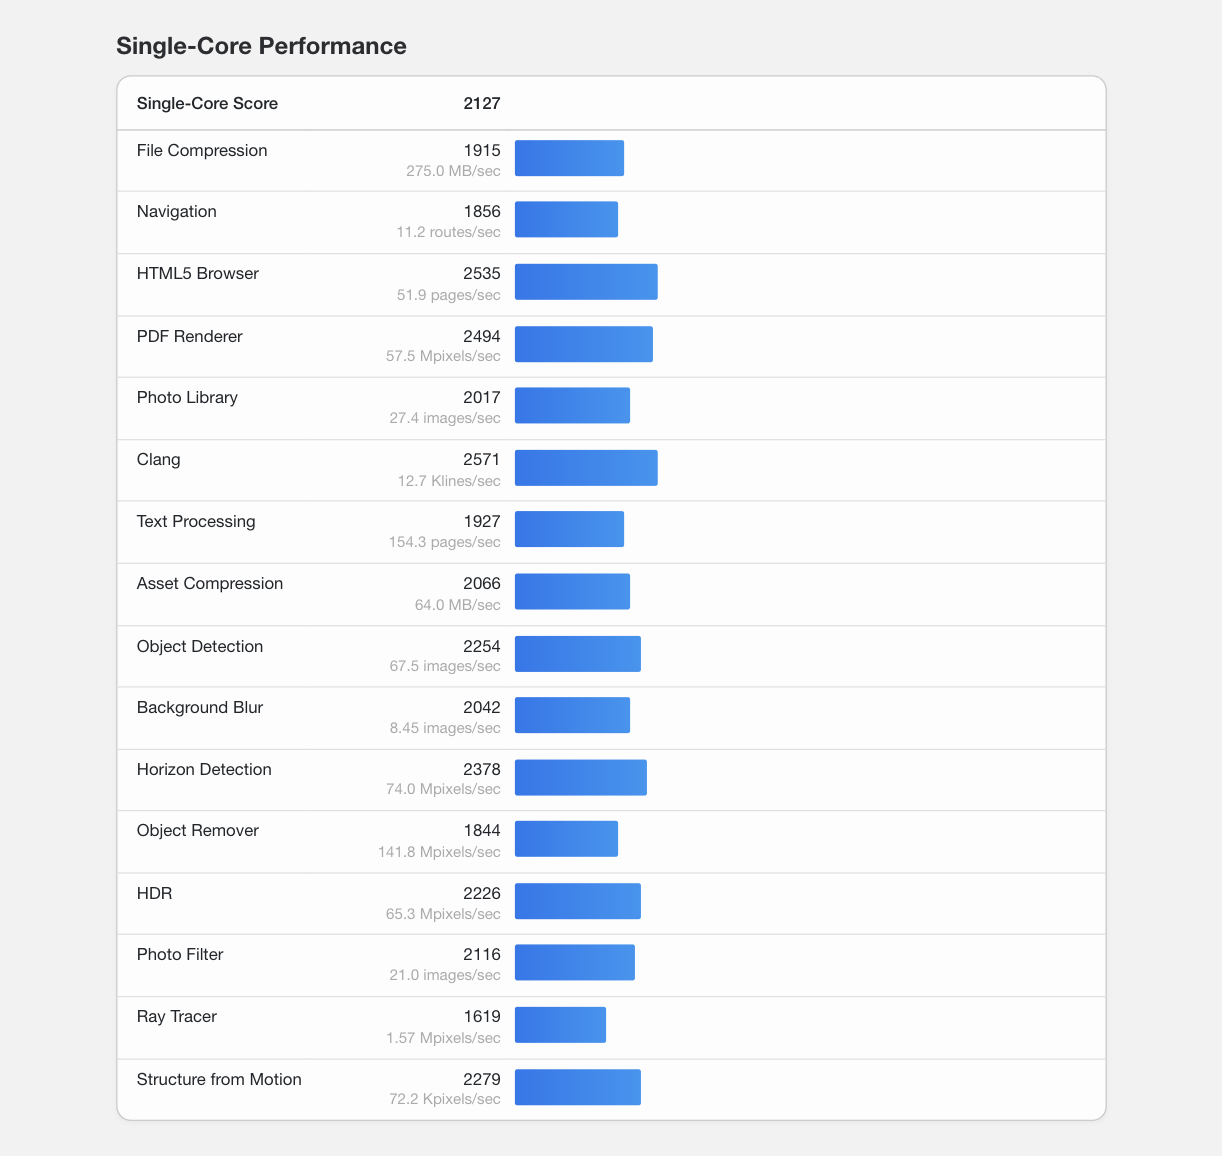Click the Ray Tracer score bar
Screen dimensions: 1222x1156
click(560, 1025)
